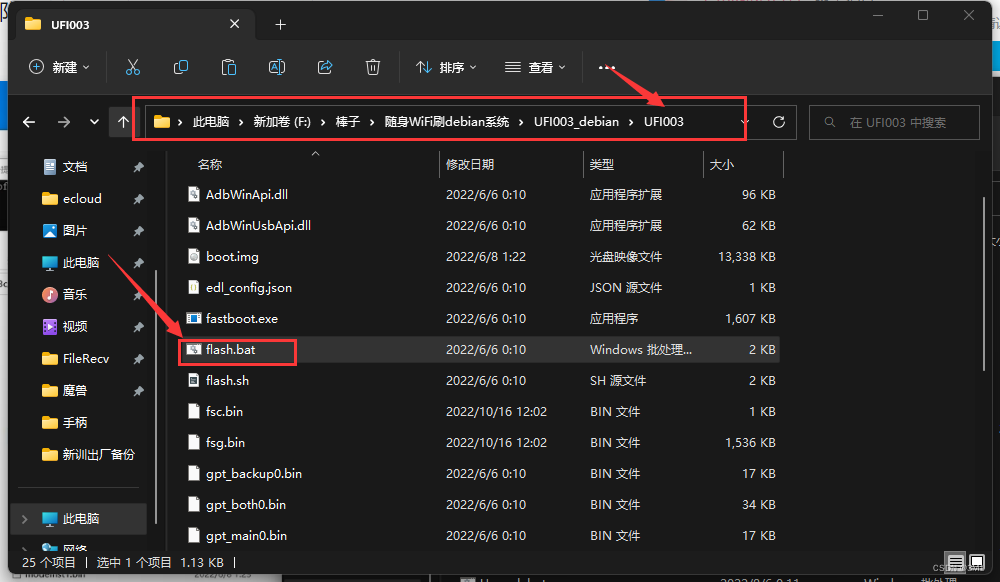This screenshot has width=1000, height=582.
Task: Click the edl_config.json file icon
Action: 194,287
